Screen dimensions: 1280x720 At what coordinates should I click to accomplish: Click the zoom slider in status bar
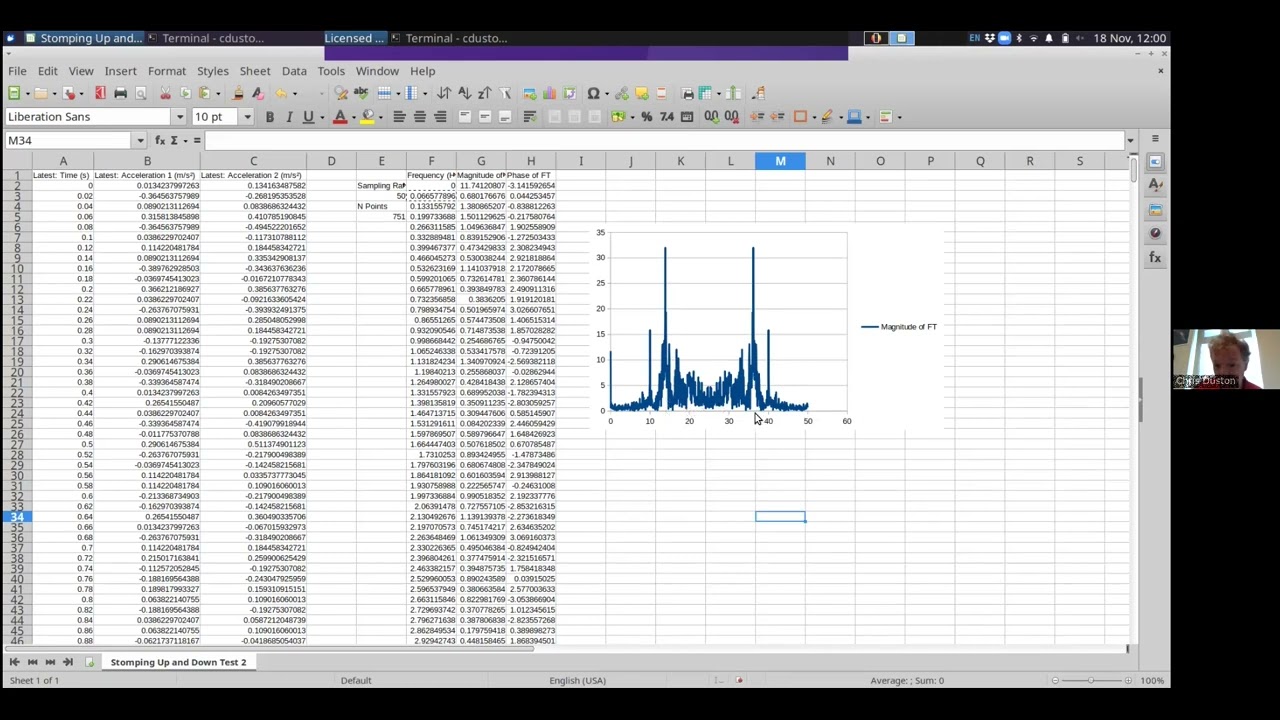[x=1091, y=680]
